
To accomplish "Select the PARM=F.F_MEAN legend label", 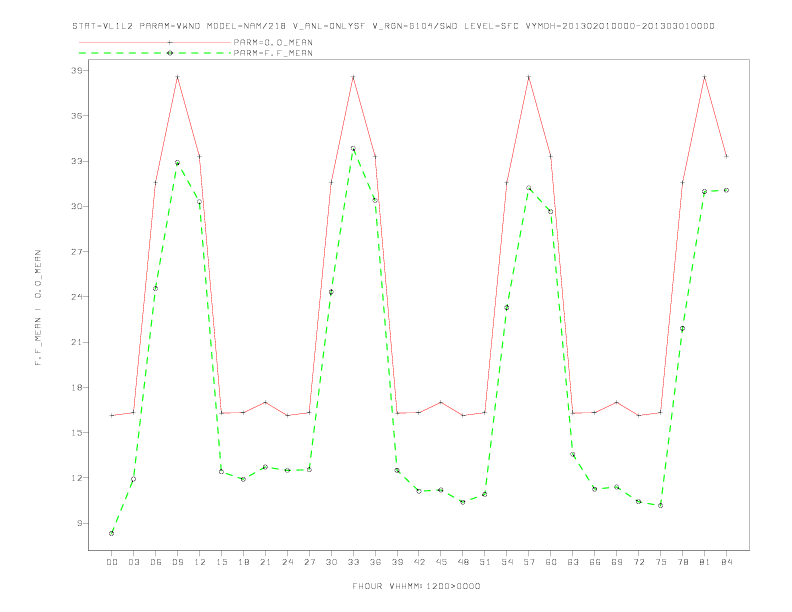I will [273, 53].
